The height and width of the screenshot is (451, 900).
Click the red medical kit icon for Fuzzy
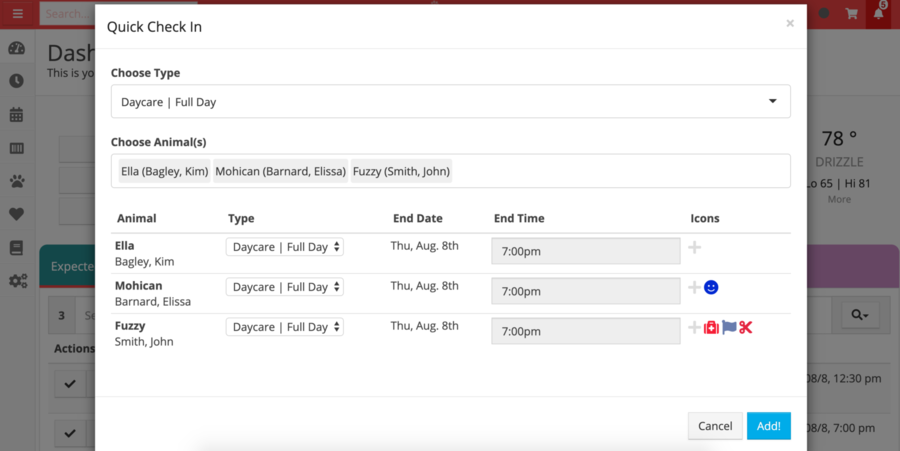(711, 328)
